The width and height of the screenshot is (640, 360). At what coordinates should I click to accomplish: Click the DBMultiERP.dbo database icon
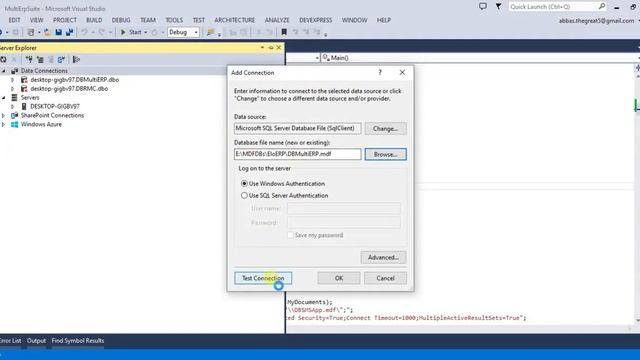coord(24,80)
